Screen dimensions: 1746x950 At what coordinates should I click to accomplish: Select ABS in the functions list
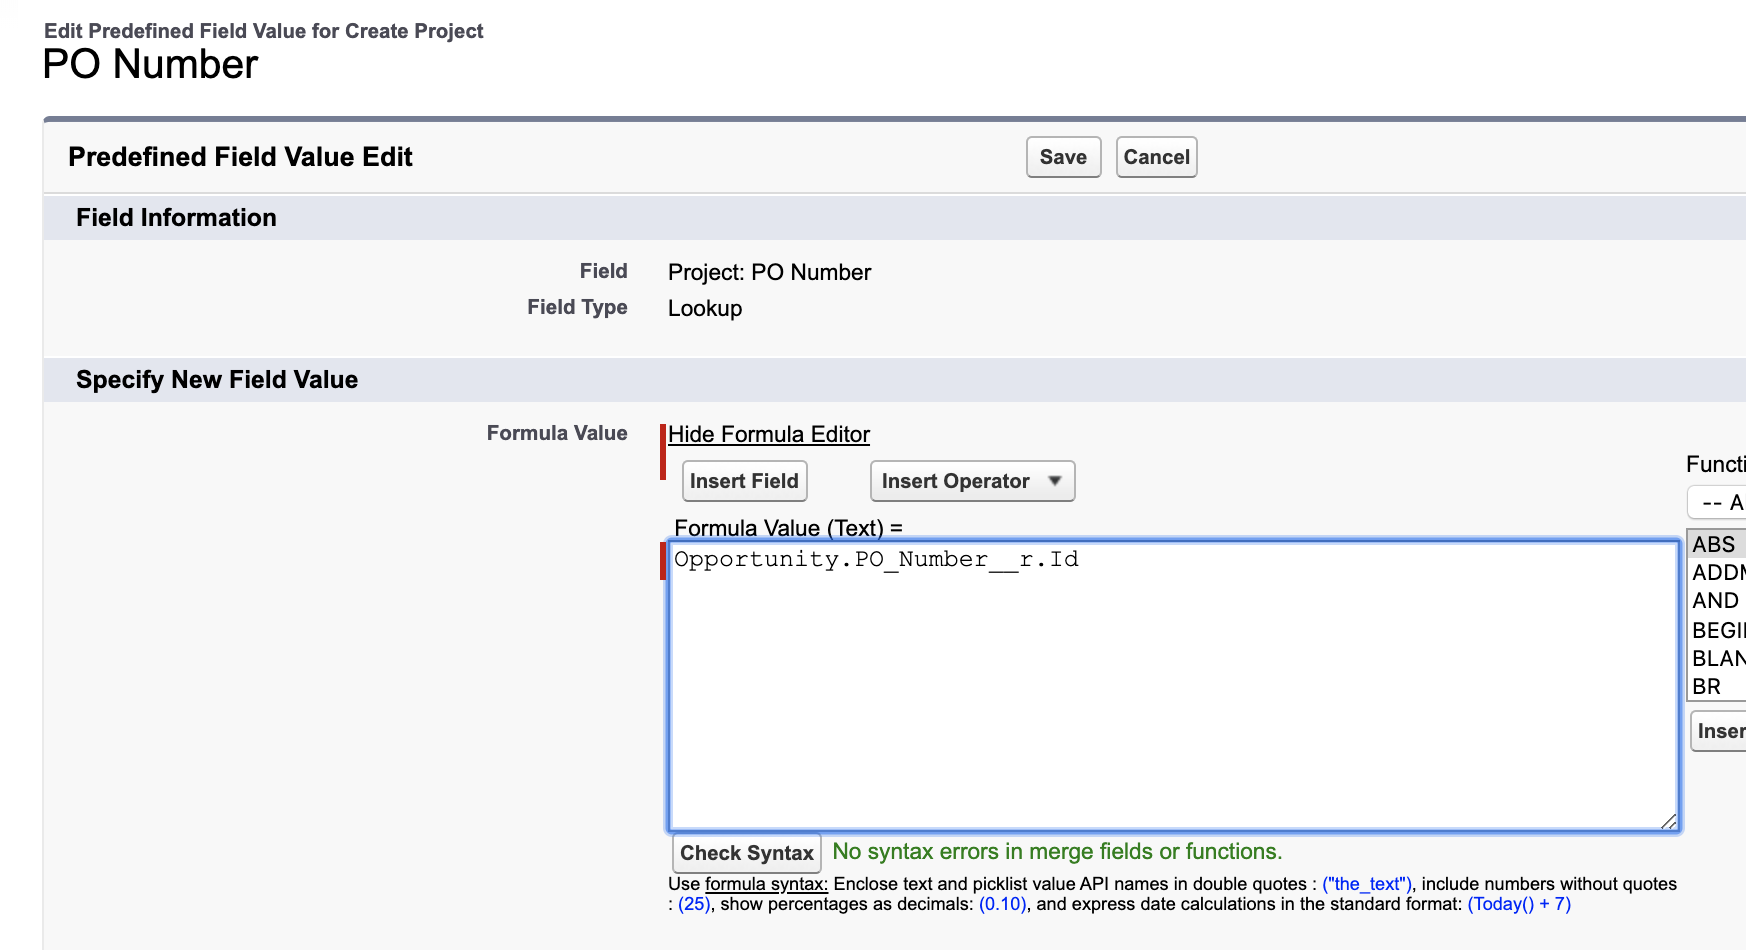point(1714,544)
